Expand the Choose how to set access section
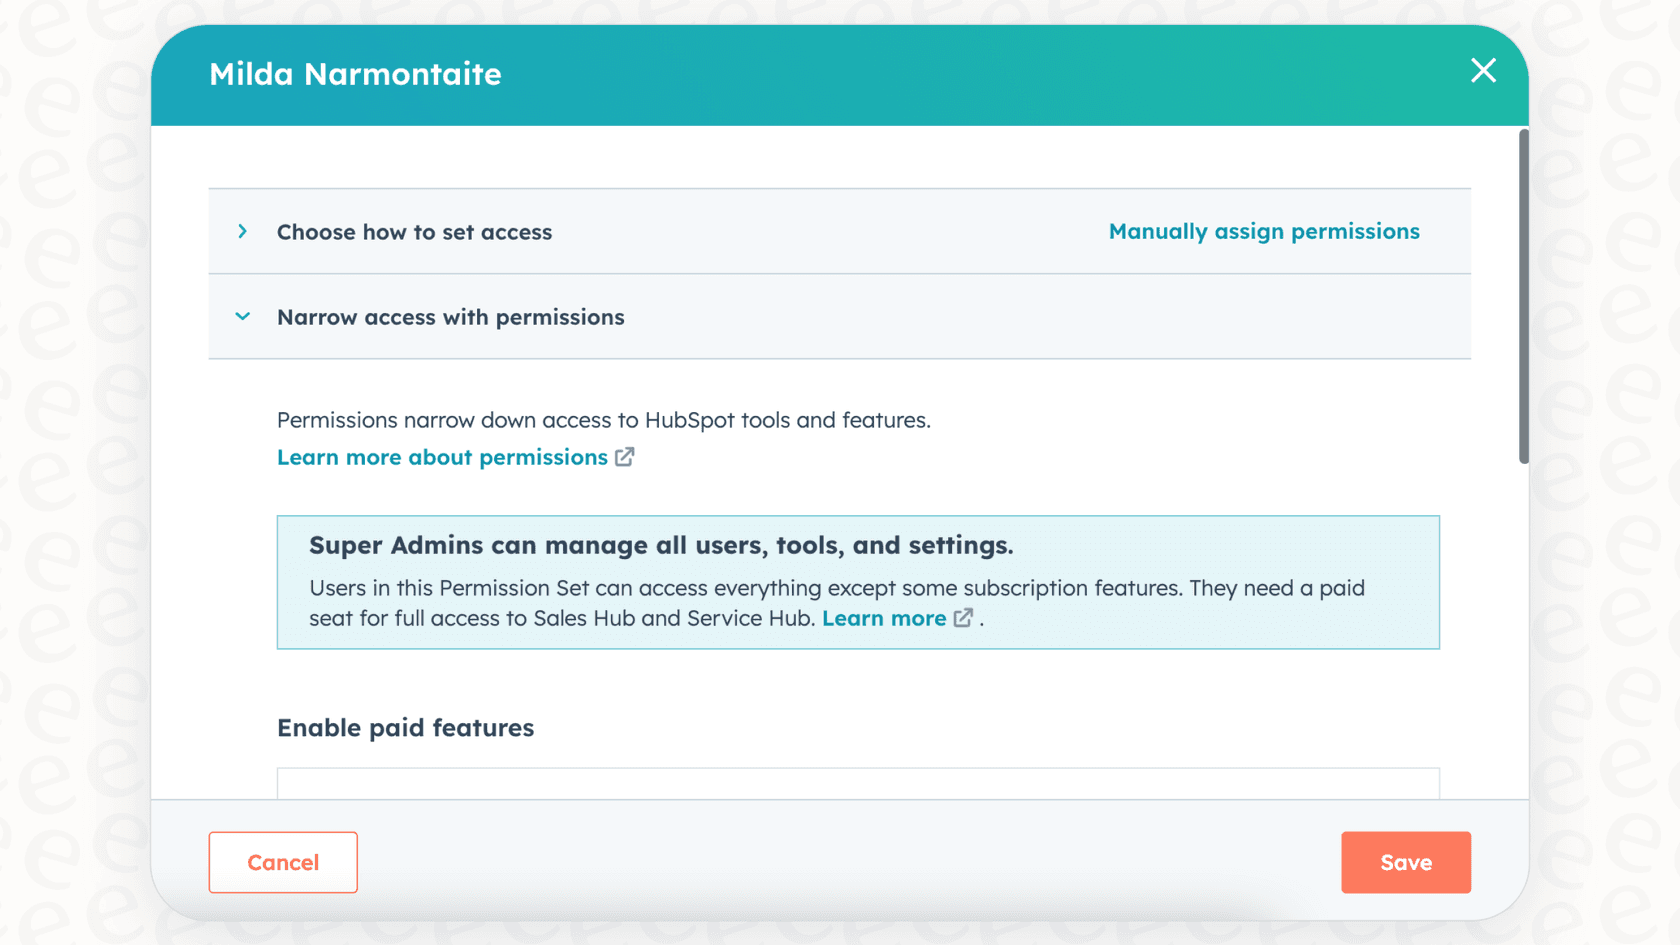 [x=414, y=231]
